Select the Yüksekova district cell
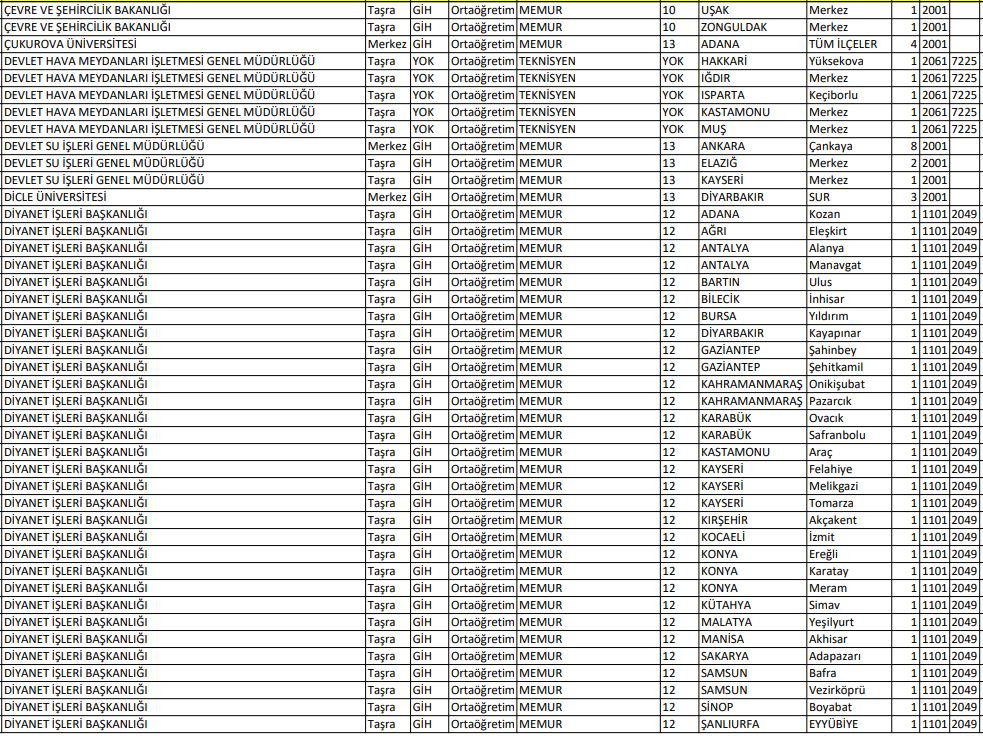The image size is (983, 743). 849,61
